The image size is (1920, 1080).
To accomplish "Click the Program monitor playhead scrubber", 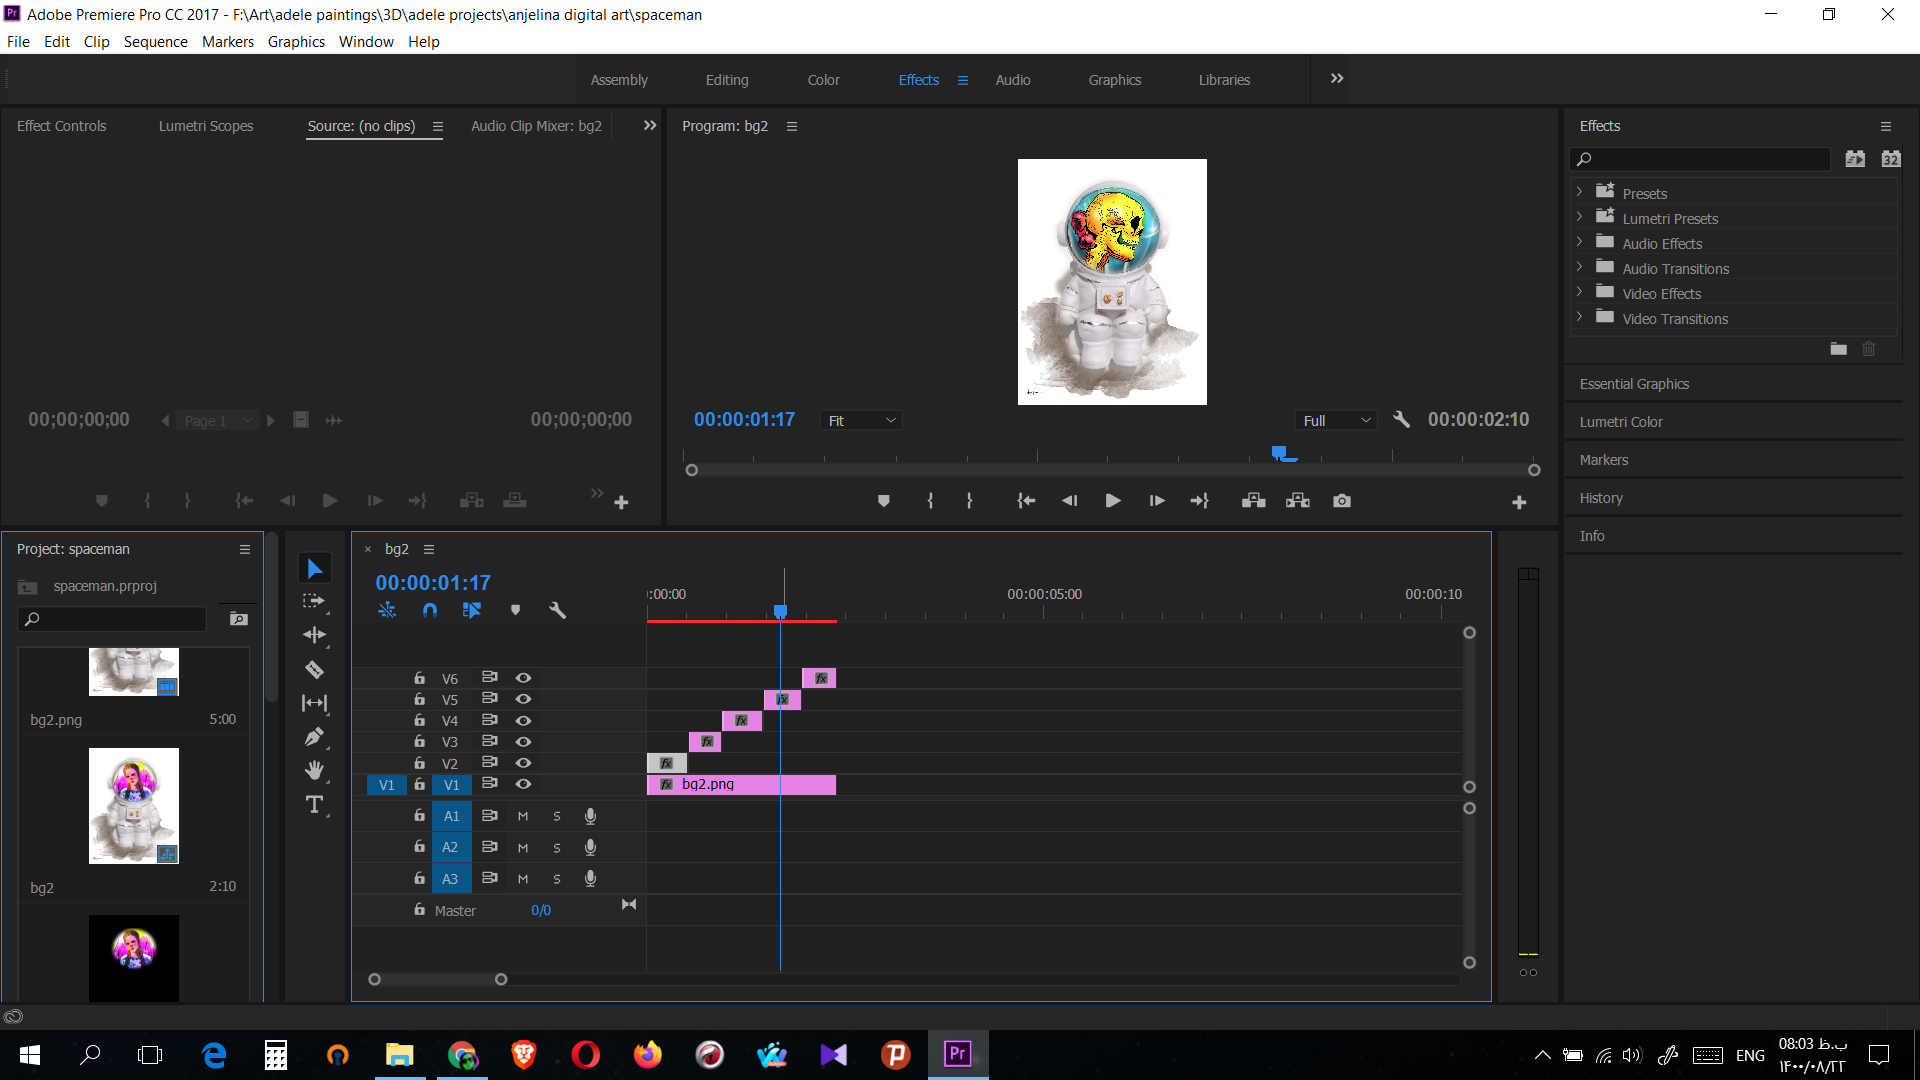I will 1279,454.
